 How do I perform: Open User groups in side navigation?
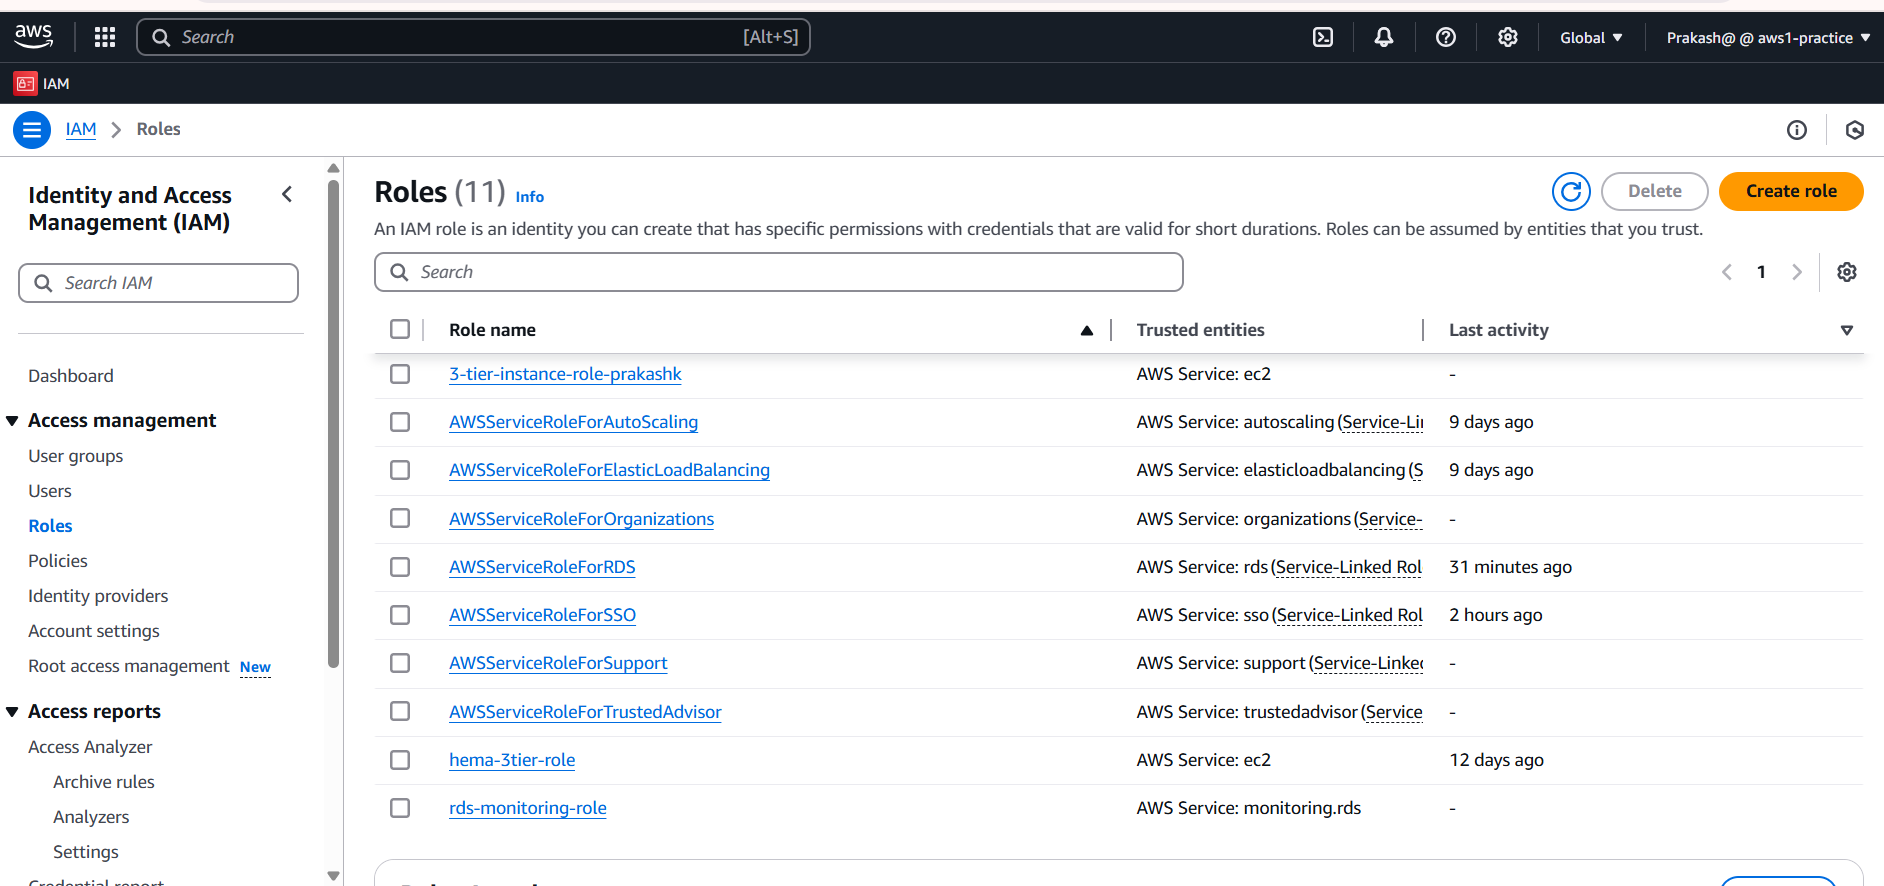click(76, 456)
